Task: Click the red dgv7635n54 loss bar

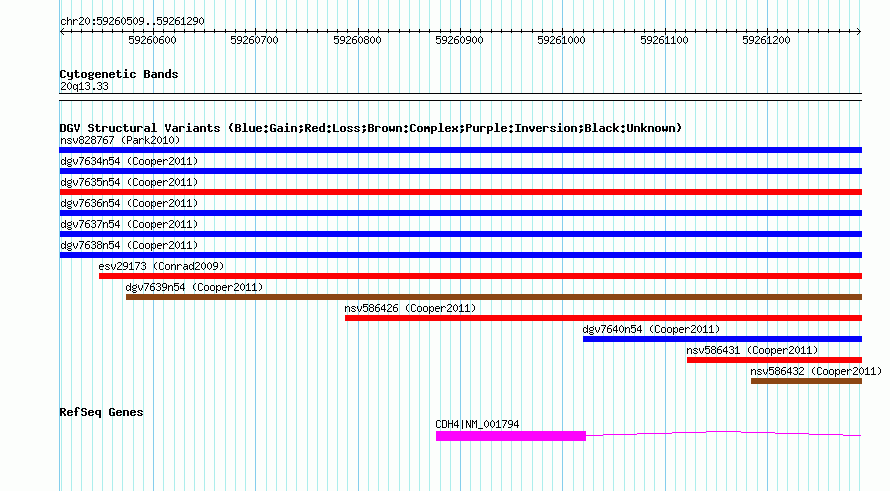Action: click(460, 192)
